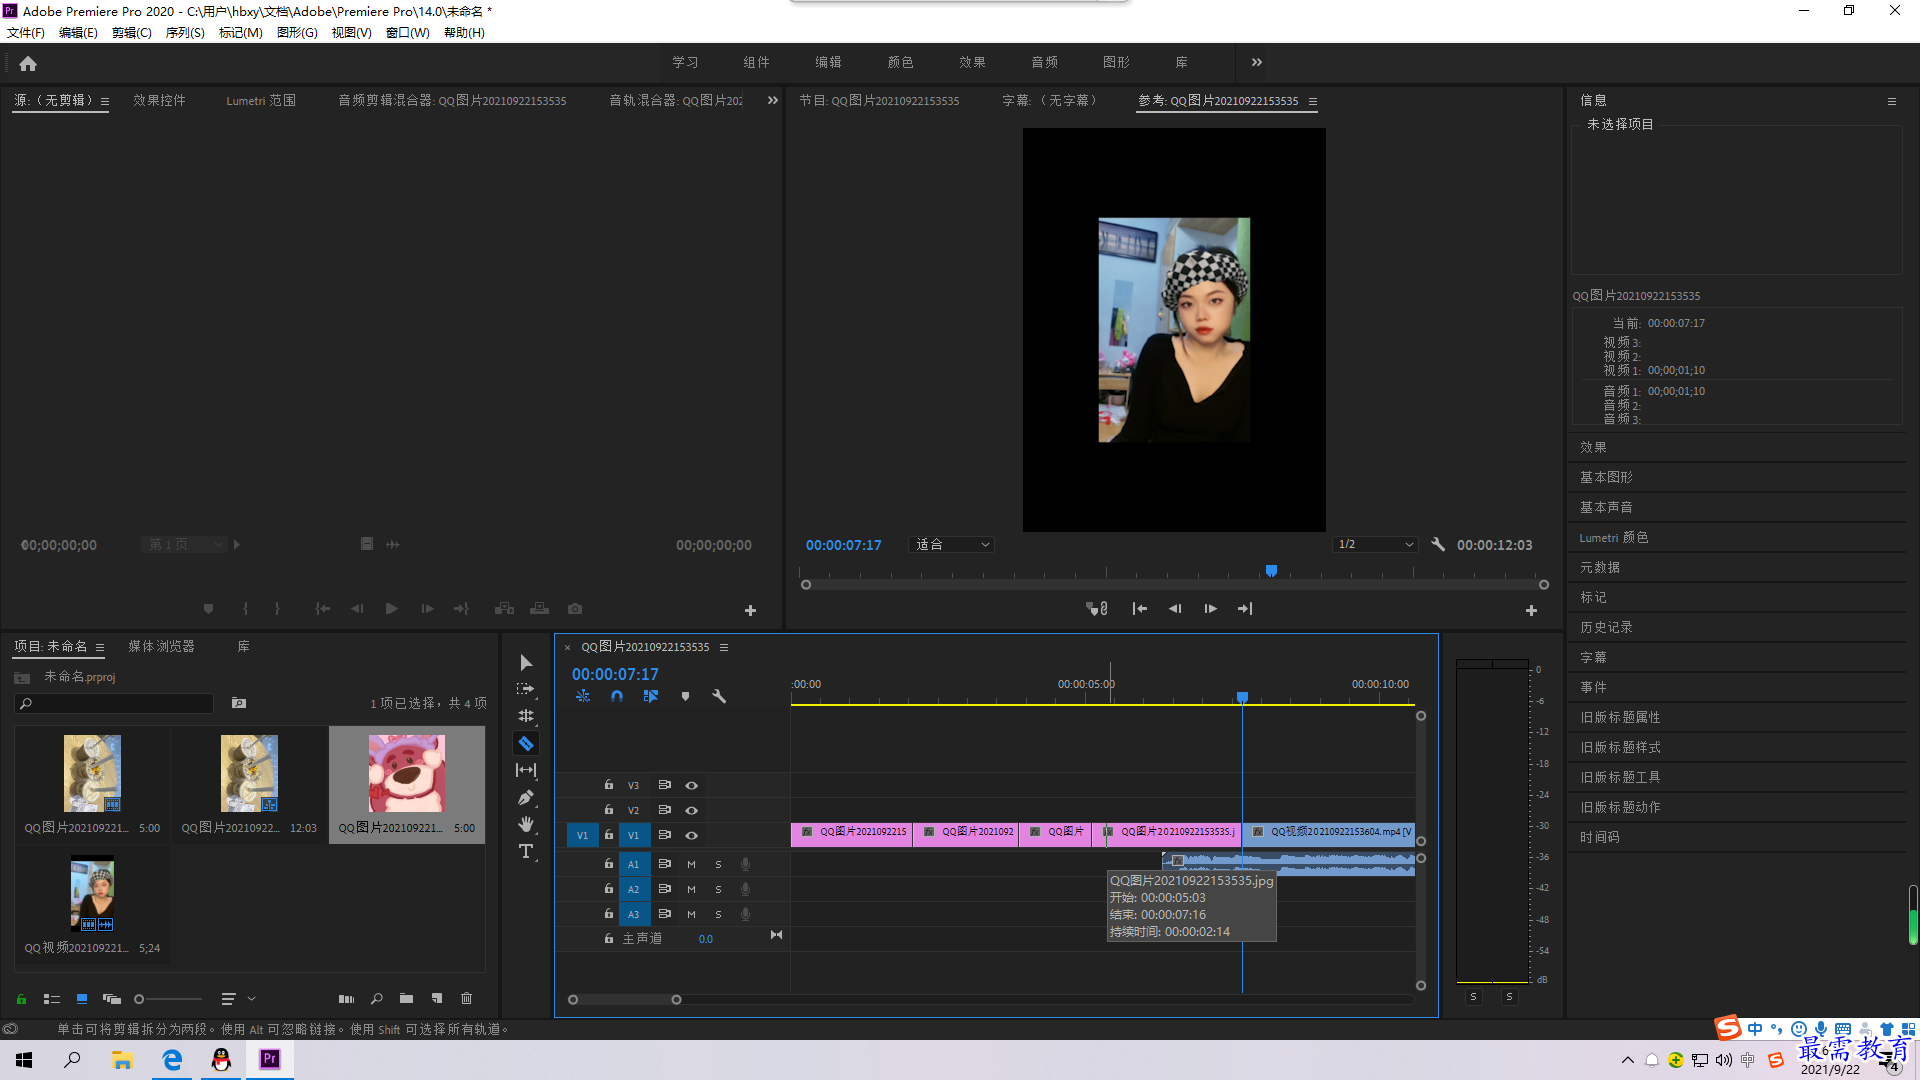Open Program monitor settings wrench
This screenshot has height=1080, width=1920.
[1438, 545]
